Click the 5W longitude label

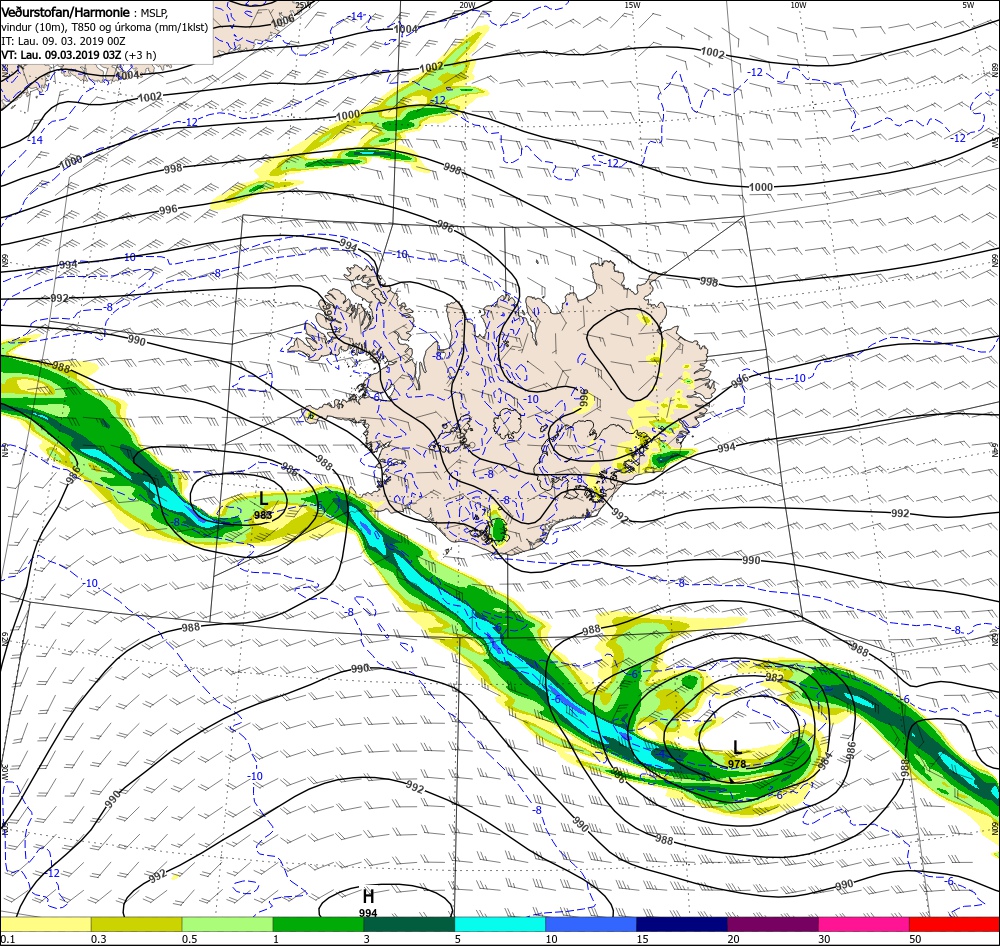tap(968, 5)
